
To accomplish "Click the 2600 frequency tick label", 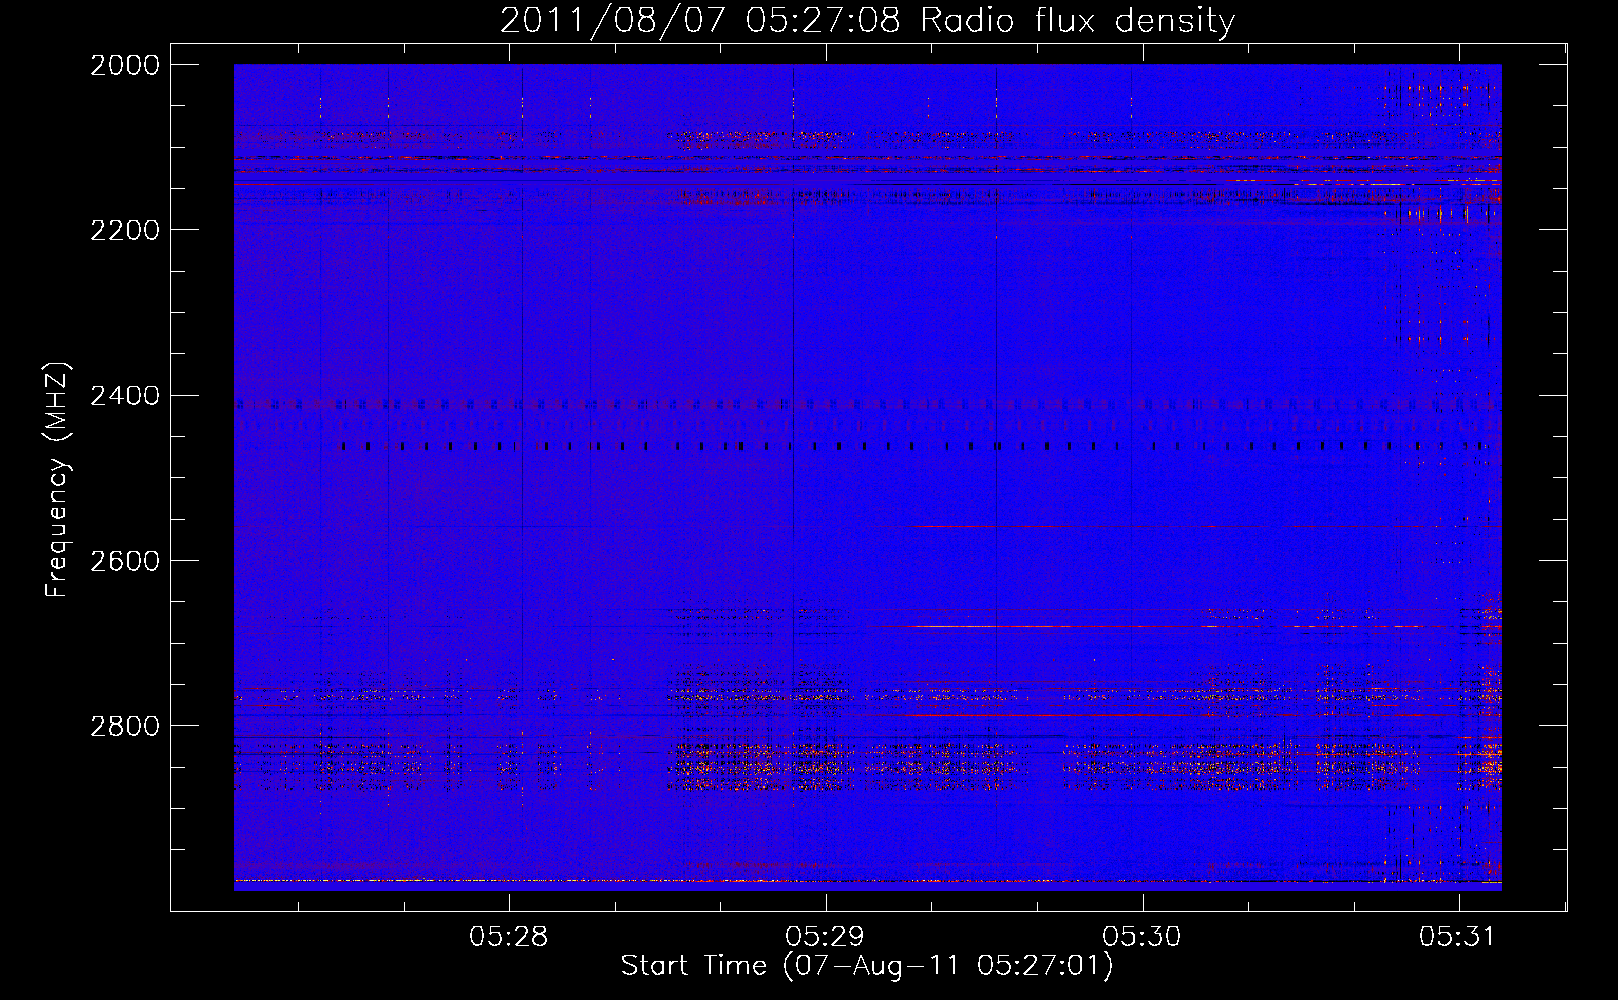I will pyautogui.click(x=125, y=561).
